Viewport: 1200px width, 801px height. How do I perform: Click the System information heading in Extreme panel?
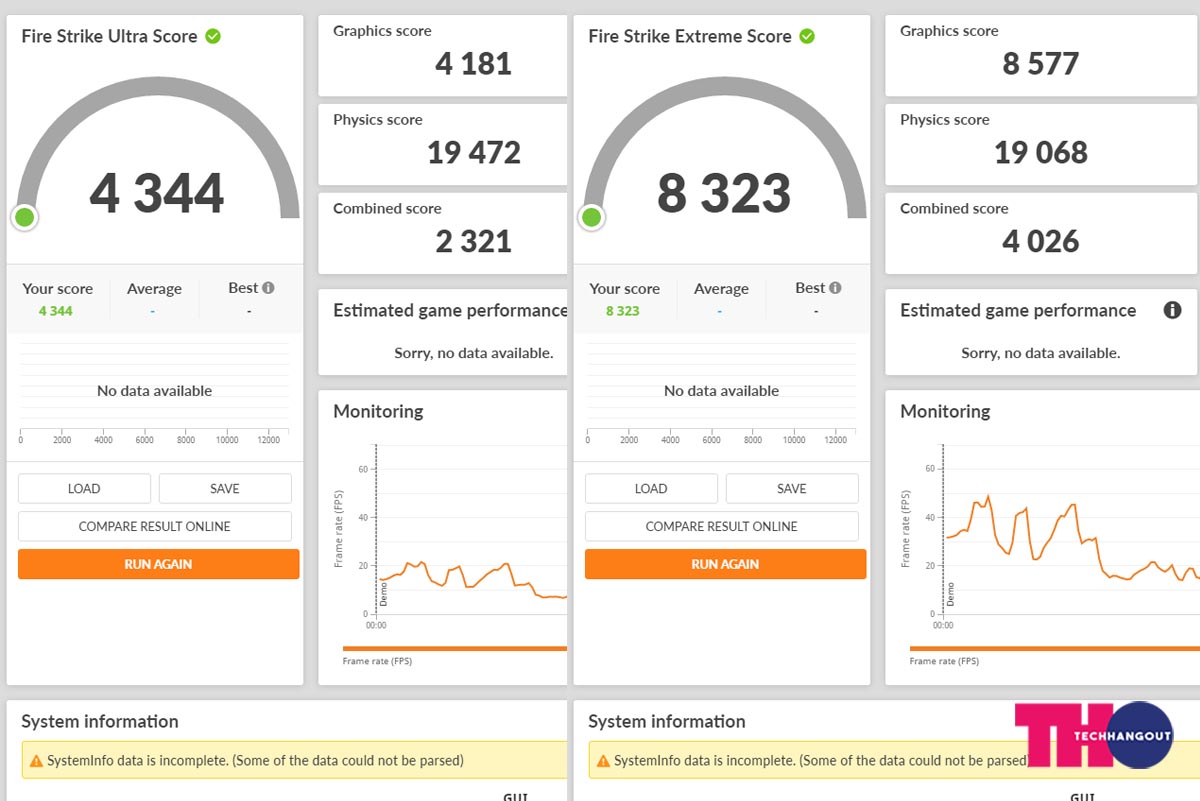667,722
